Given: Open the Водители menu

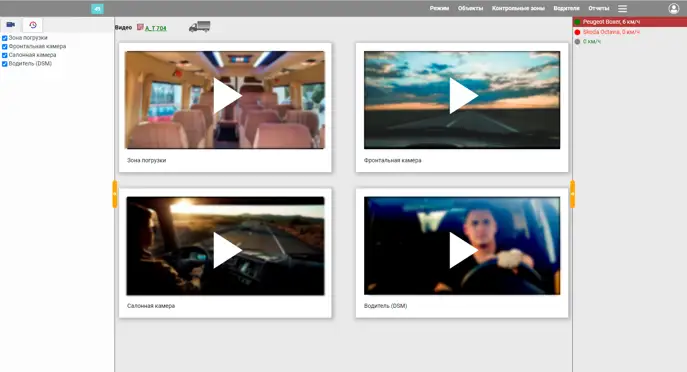Looking at the screenshot, I should pyautogui.click(x=566, y=8).
